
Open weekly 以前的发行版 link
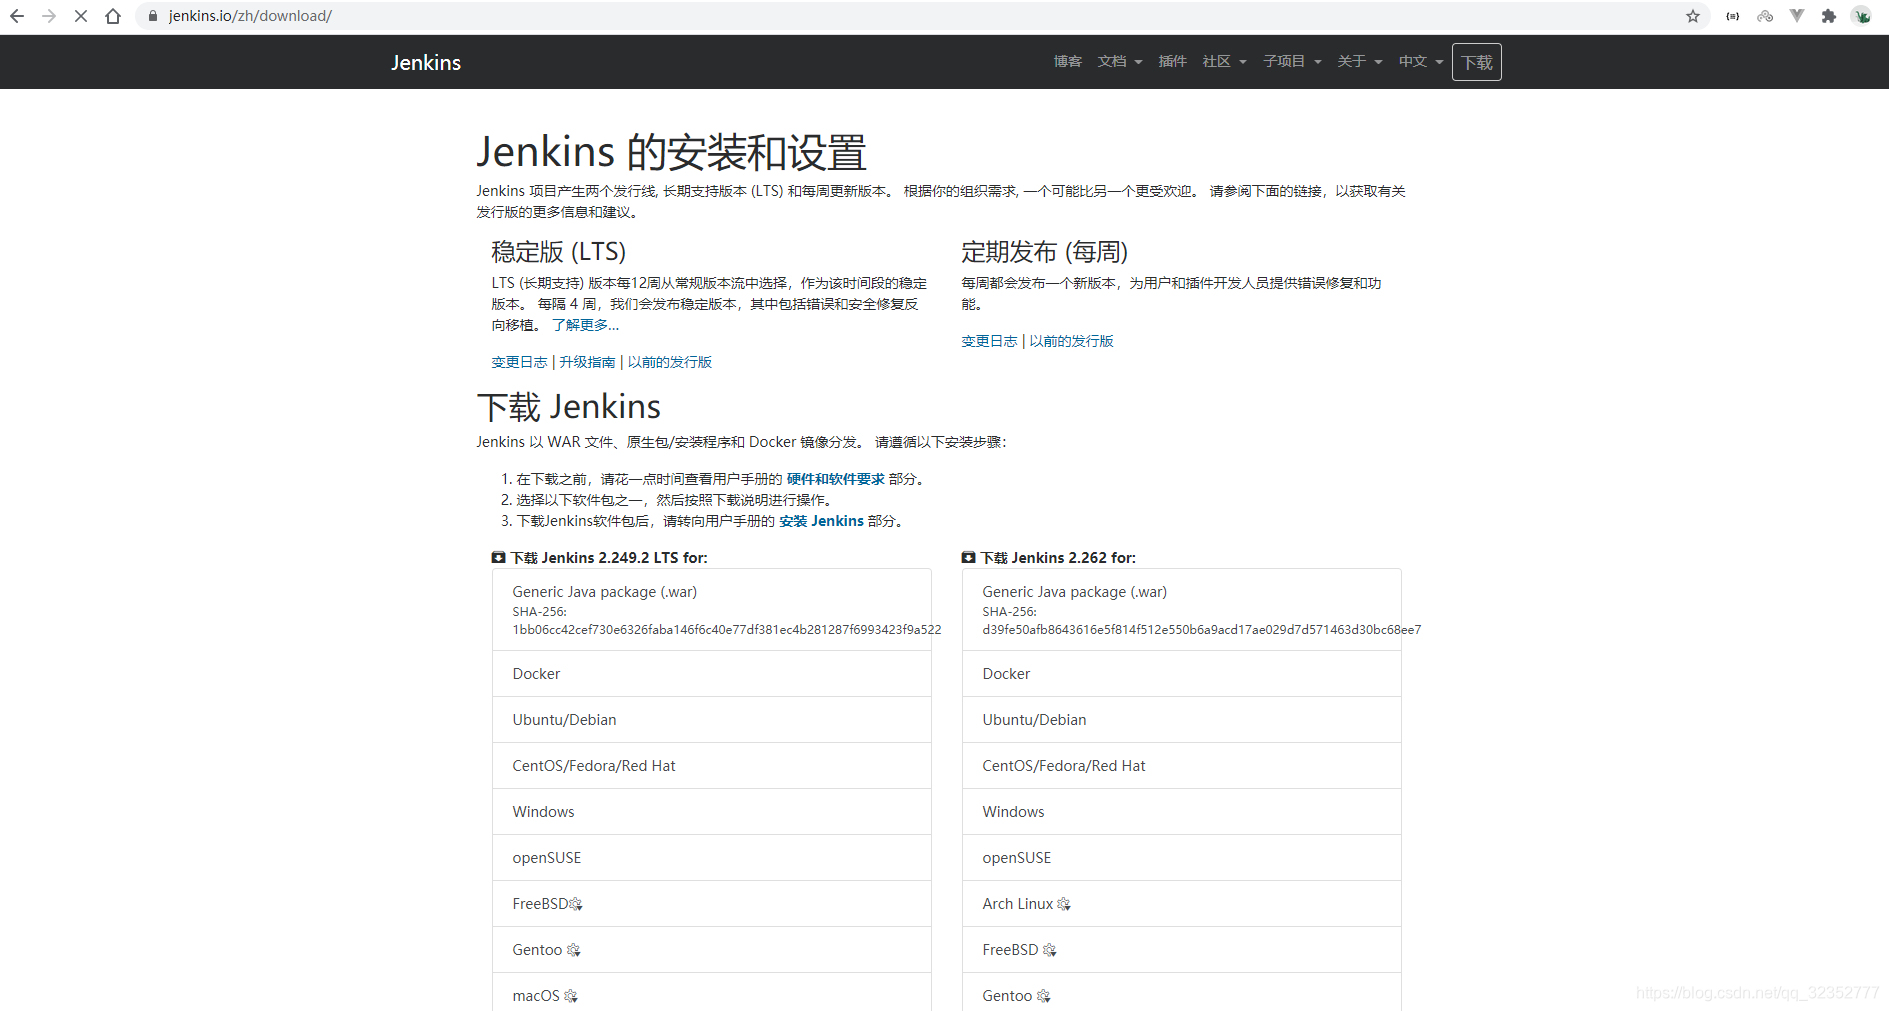[x=1071, y=341]
